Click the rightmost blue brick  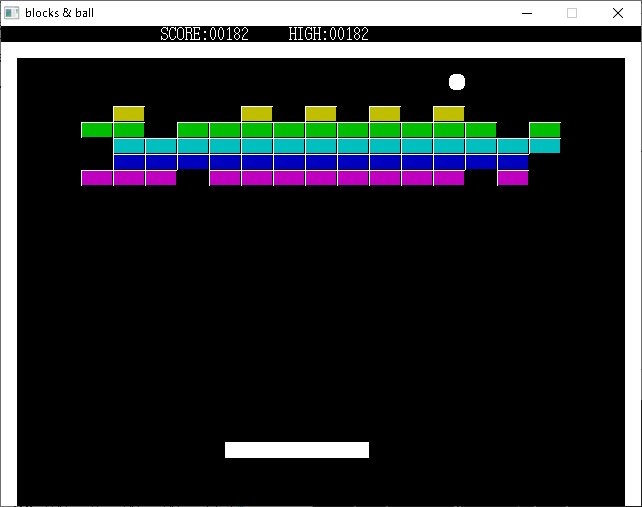[x=513, y=162]
